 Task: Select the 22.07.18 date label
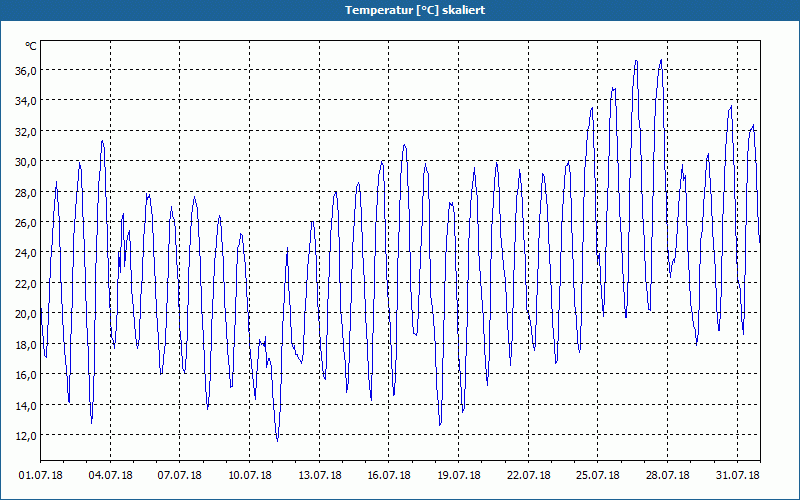tap(529, 476)
